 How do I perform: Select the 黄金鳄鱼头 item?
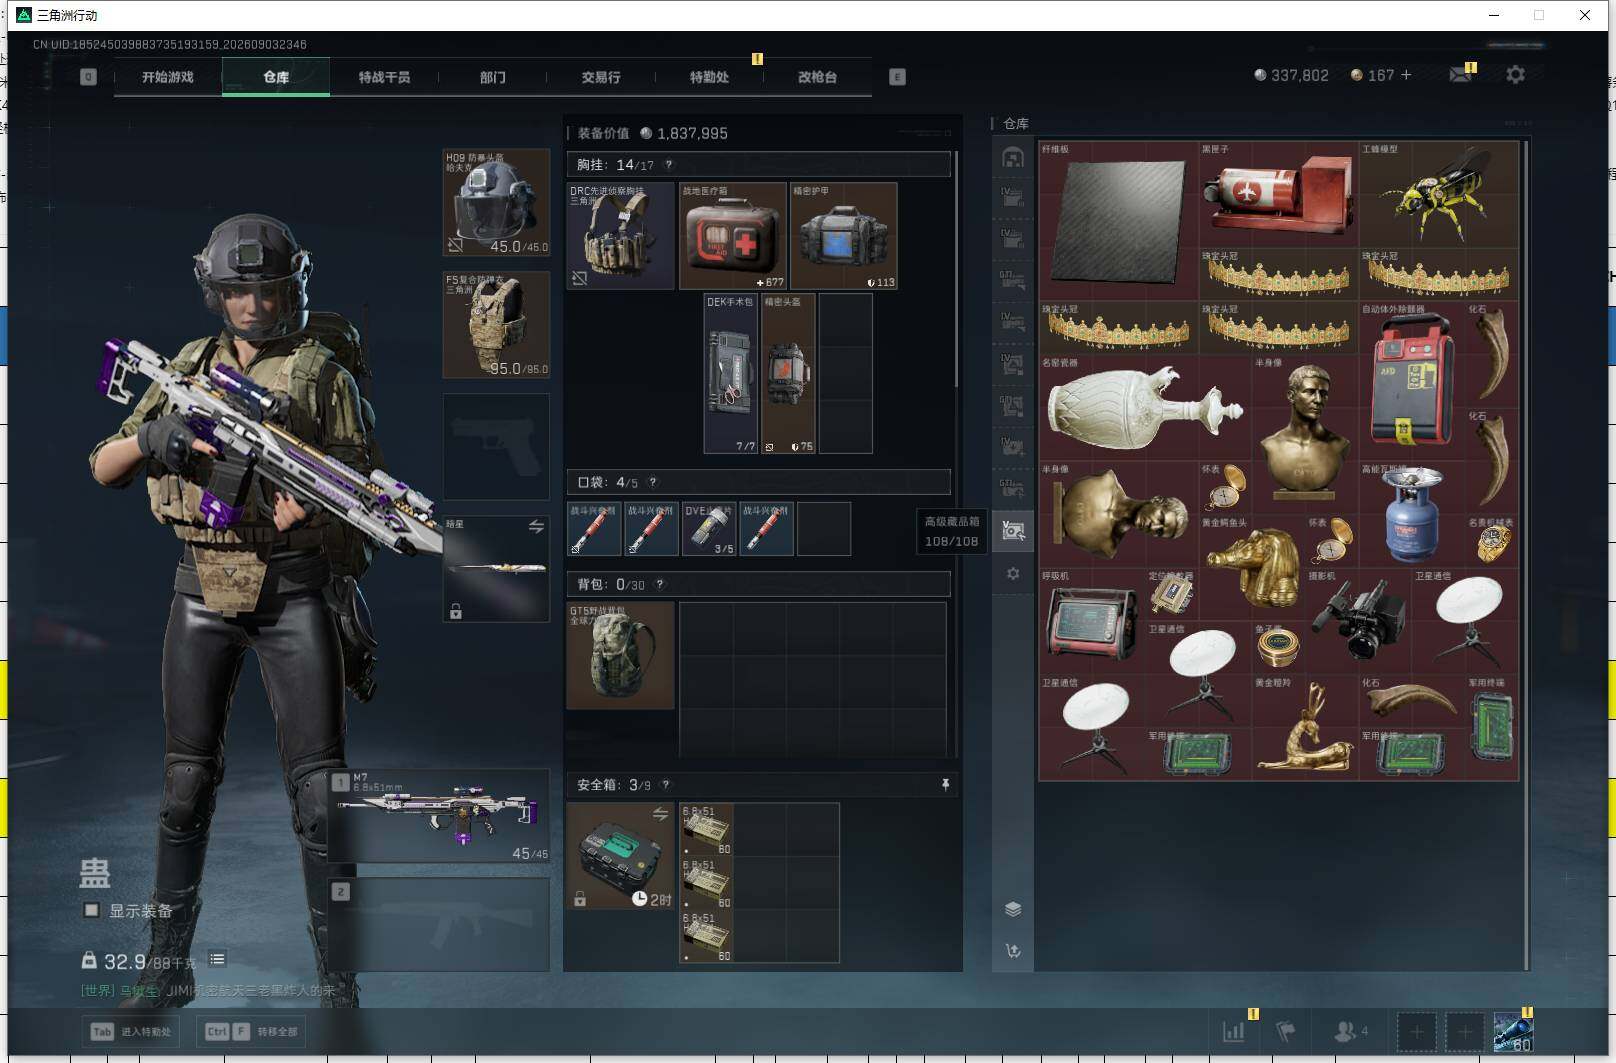click(x=1252, y=567)
